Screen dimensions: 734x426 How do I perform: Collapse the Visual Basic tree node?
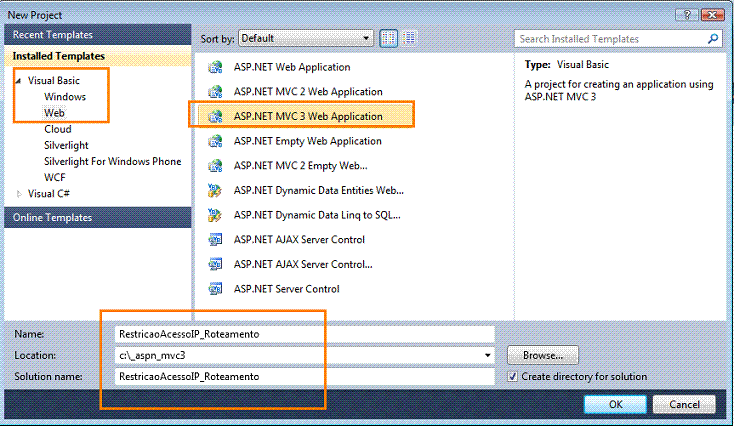(x=19, y=81)
